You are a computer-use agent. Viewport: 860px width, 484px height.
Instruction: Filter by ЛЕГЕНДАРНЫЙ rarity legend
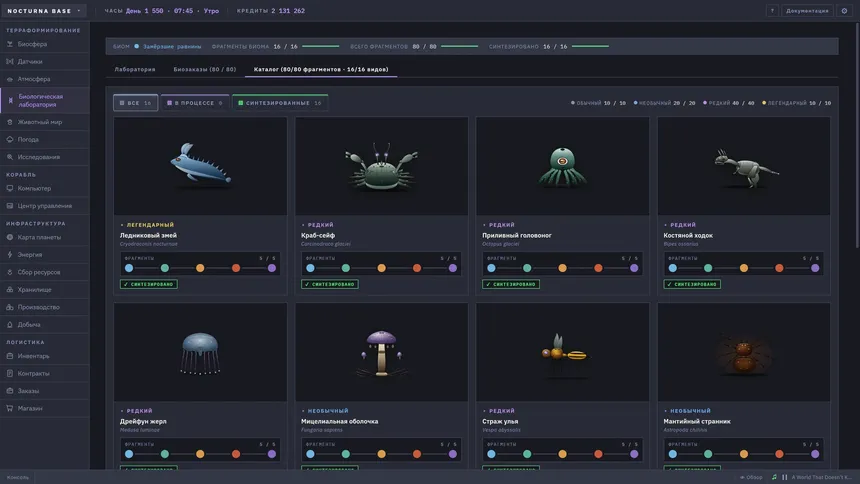click(796, 103)
